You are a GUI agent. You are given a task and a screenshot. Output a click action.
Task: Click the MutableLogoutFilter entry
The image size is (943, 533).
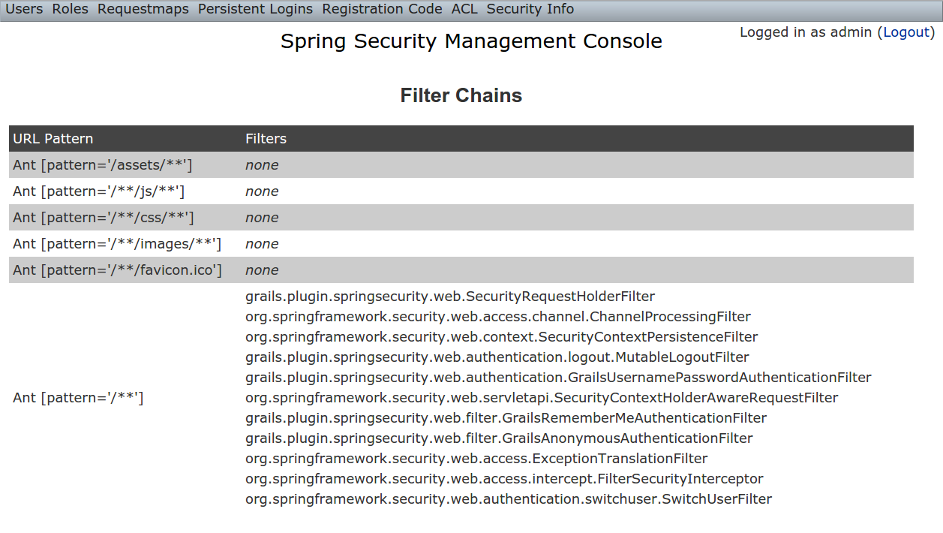tap(497, 357)
